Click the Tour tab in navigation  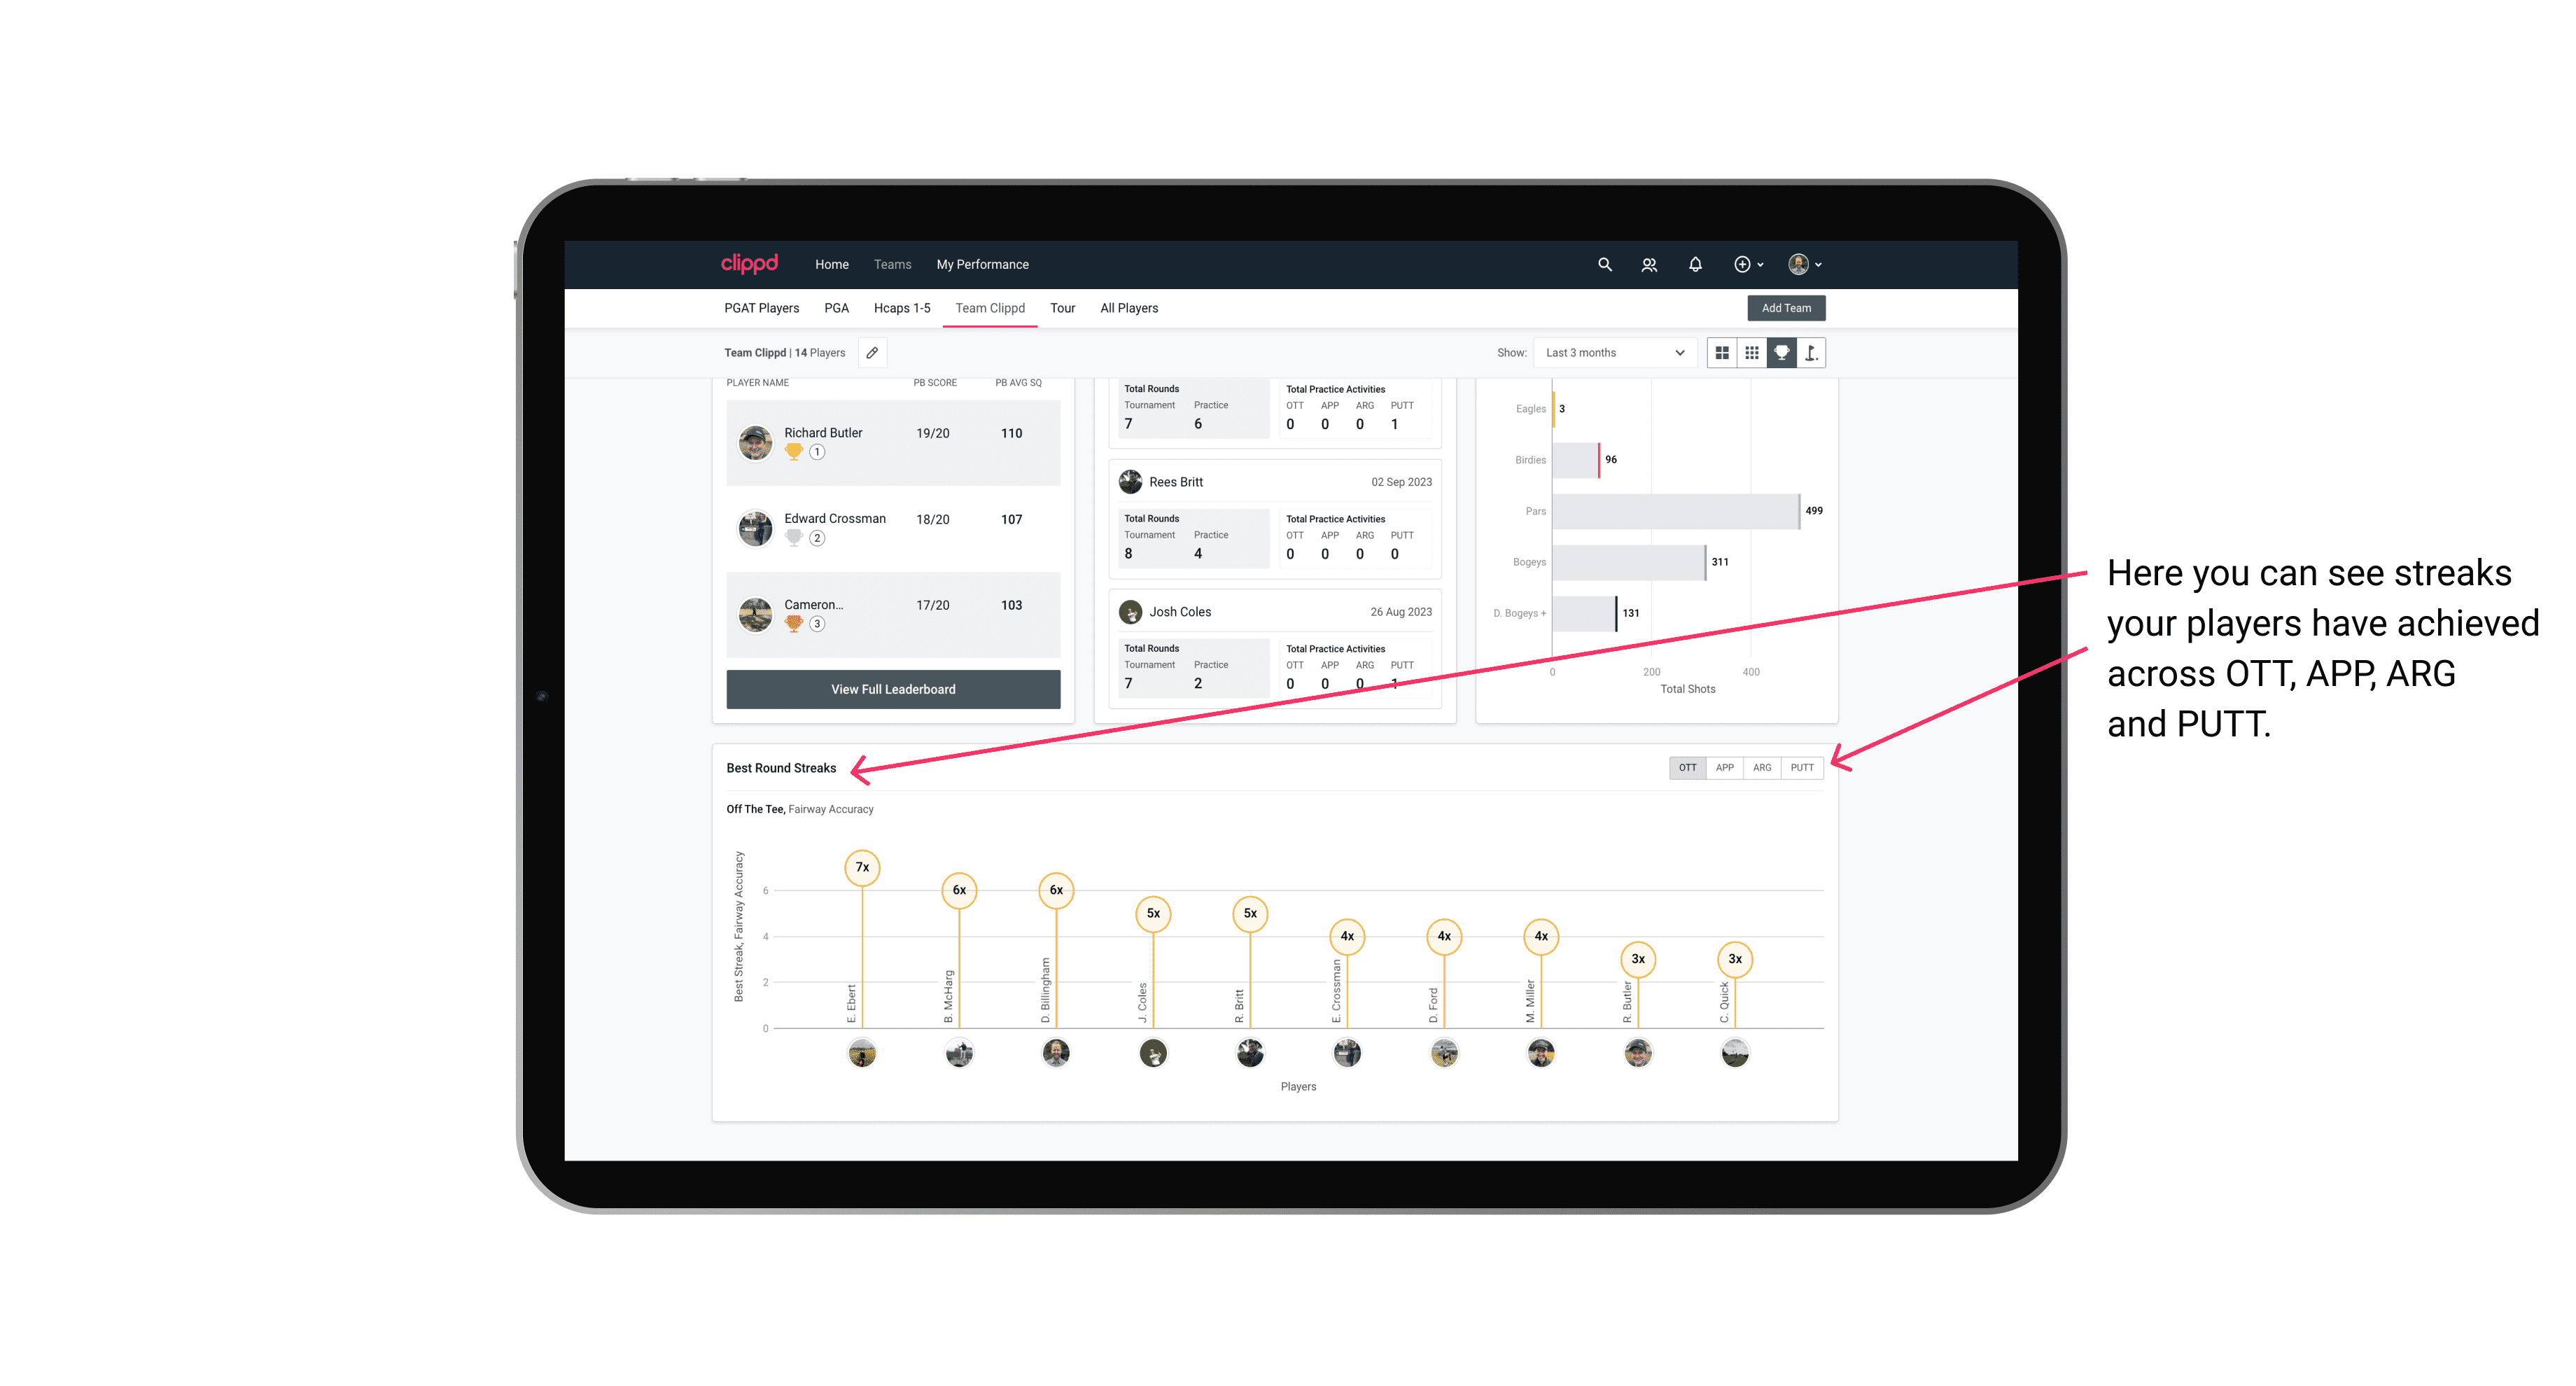1063,307
